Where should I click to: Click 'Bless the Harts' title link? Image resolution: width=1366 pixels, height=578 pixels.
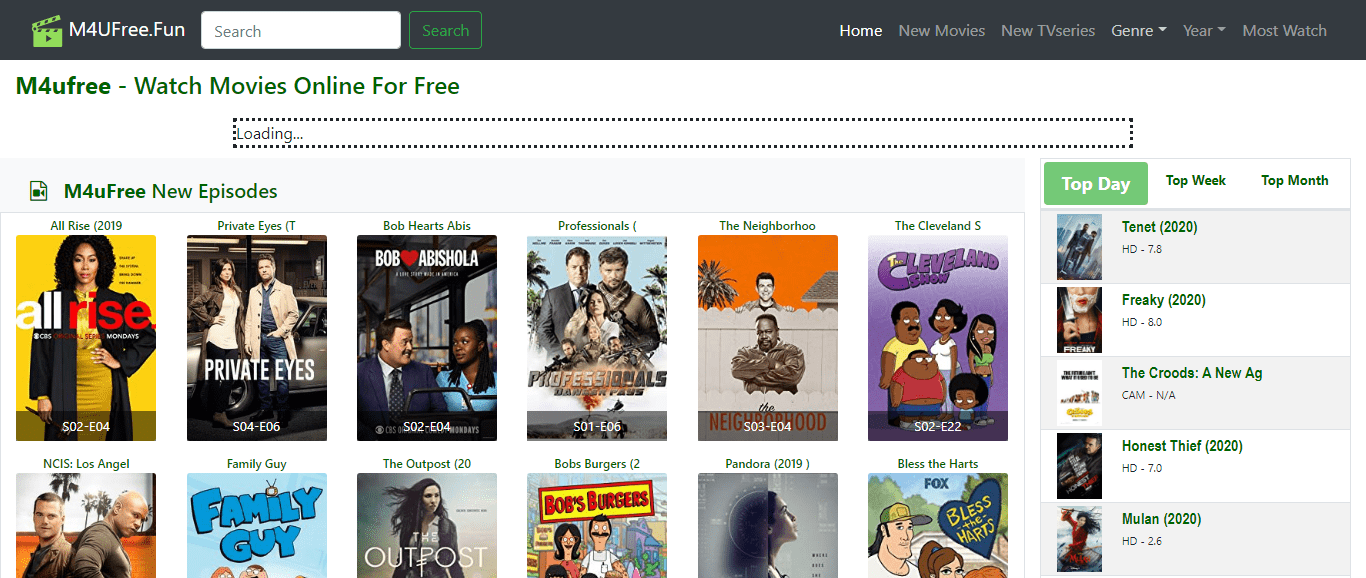coord(938,463)
